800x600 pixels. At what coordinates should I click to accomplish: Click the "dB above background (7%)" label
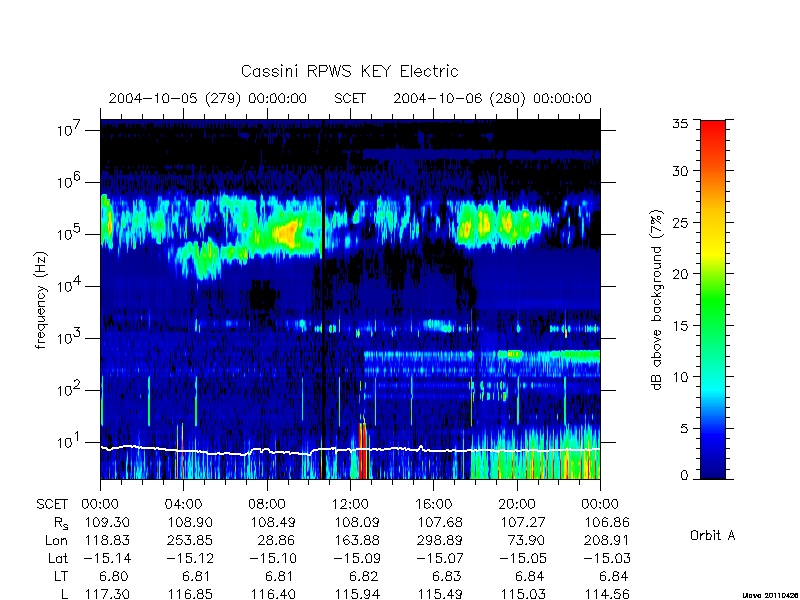coord(657,300)
